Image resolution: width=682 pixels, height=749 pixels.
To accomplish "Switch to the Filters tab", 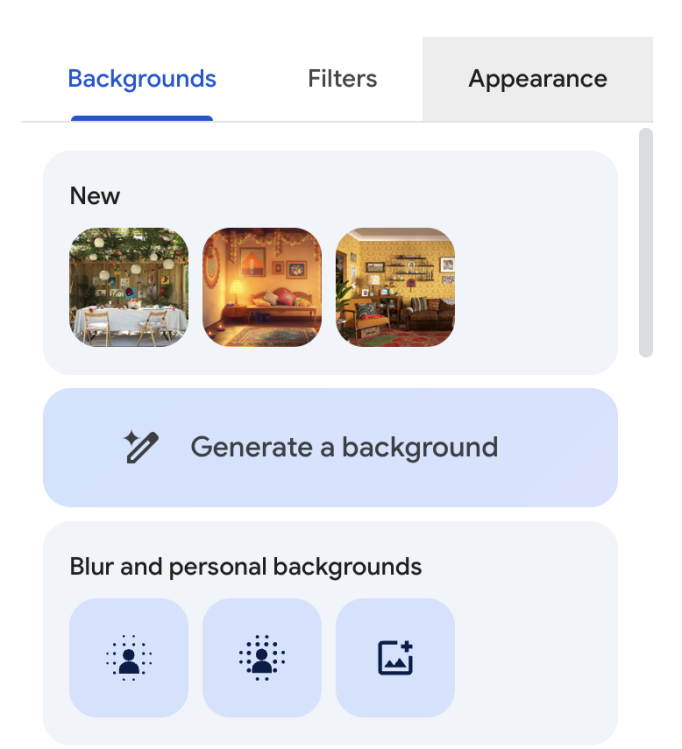I will point(342,79).
